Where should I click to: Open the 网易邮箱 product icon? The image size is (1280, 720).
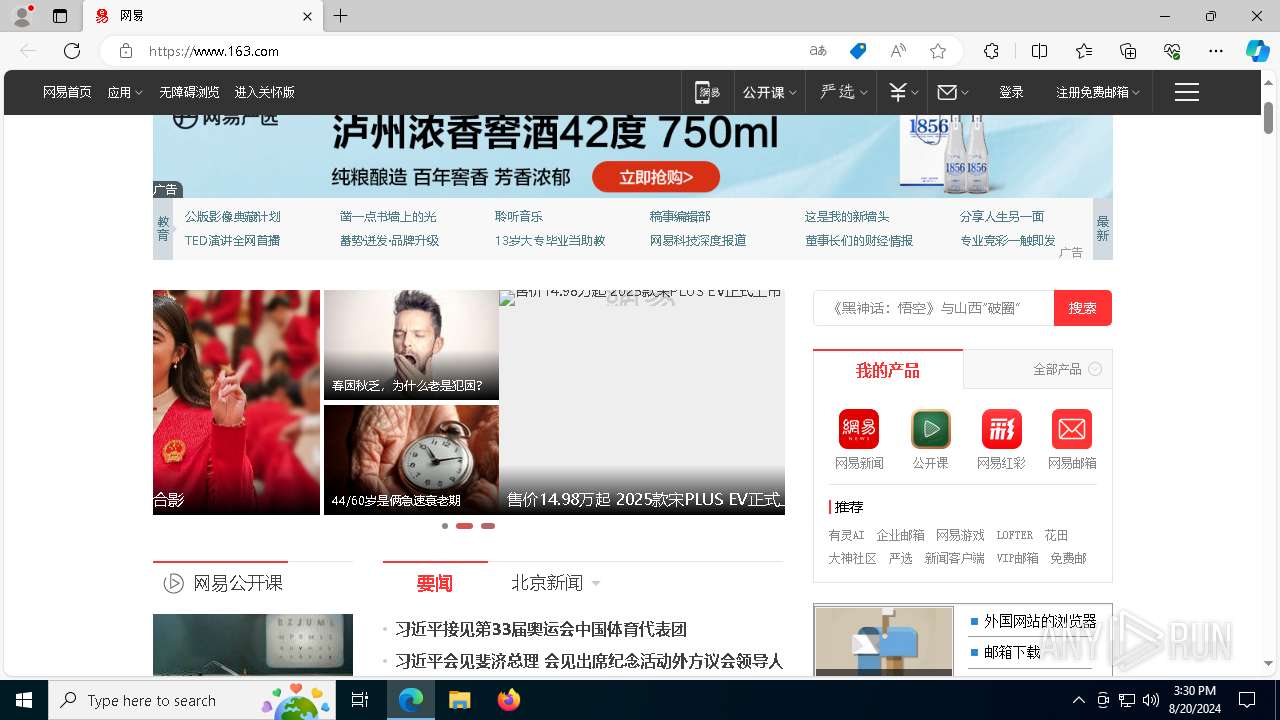pos(1072,429)
